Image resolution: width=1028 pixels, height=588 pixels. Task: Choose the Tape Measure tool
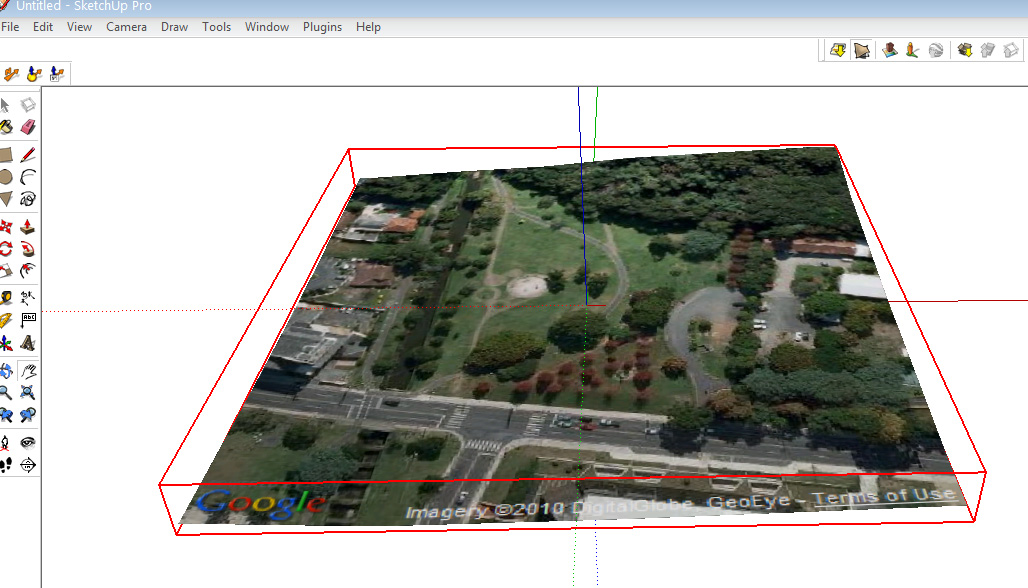click(6, 297)
